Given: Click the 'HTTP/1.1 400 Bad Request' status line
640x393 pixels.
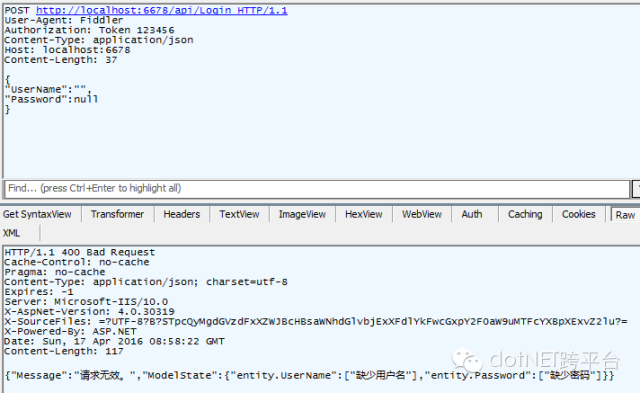Looking at the screenshot, I should [80, 252].
